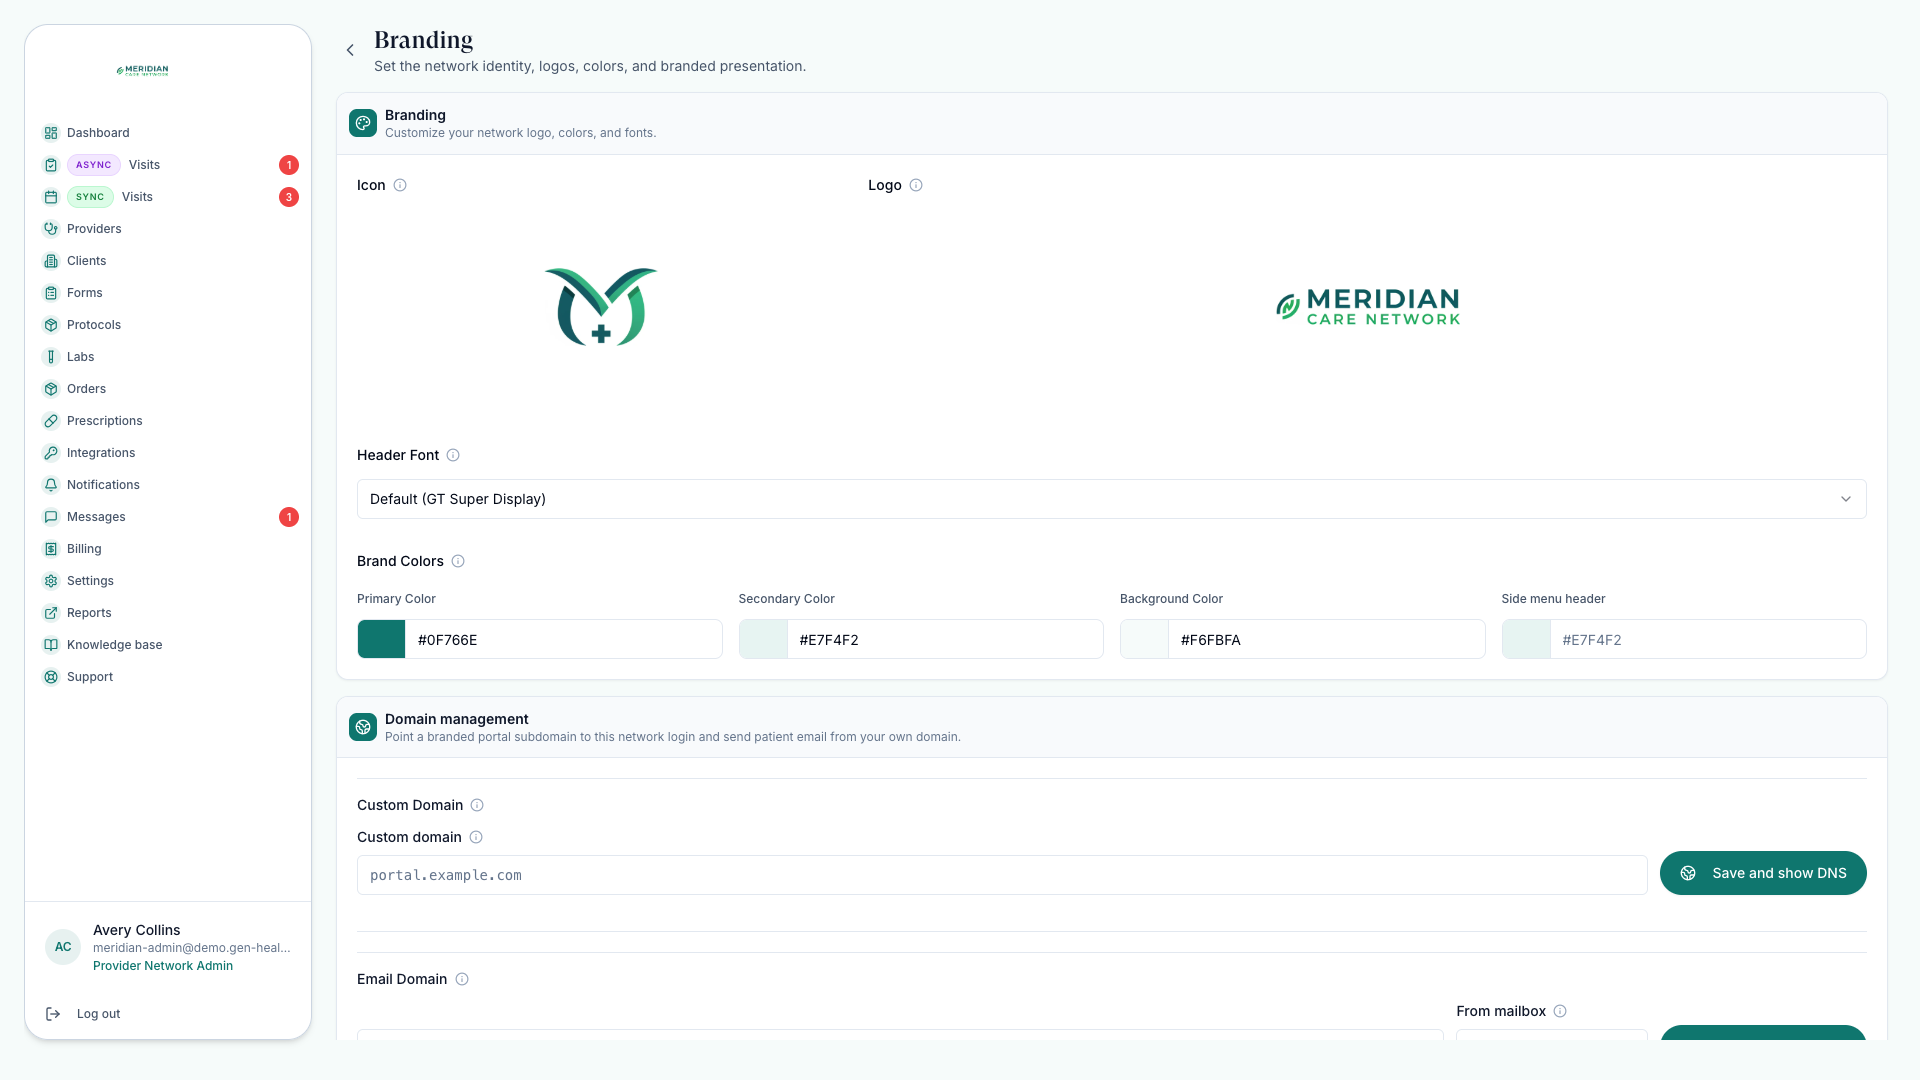Viewport: 1920px width, 1080px height.
Task: Click the Integrations key icon
Action: (x=51, y=453)
